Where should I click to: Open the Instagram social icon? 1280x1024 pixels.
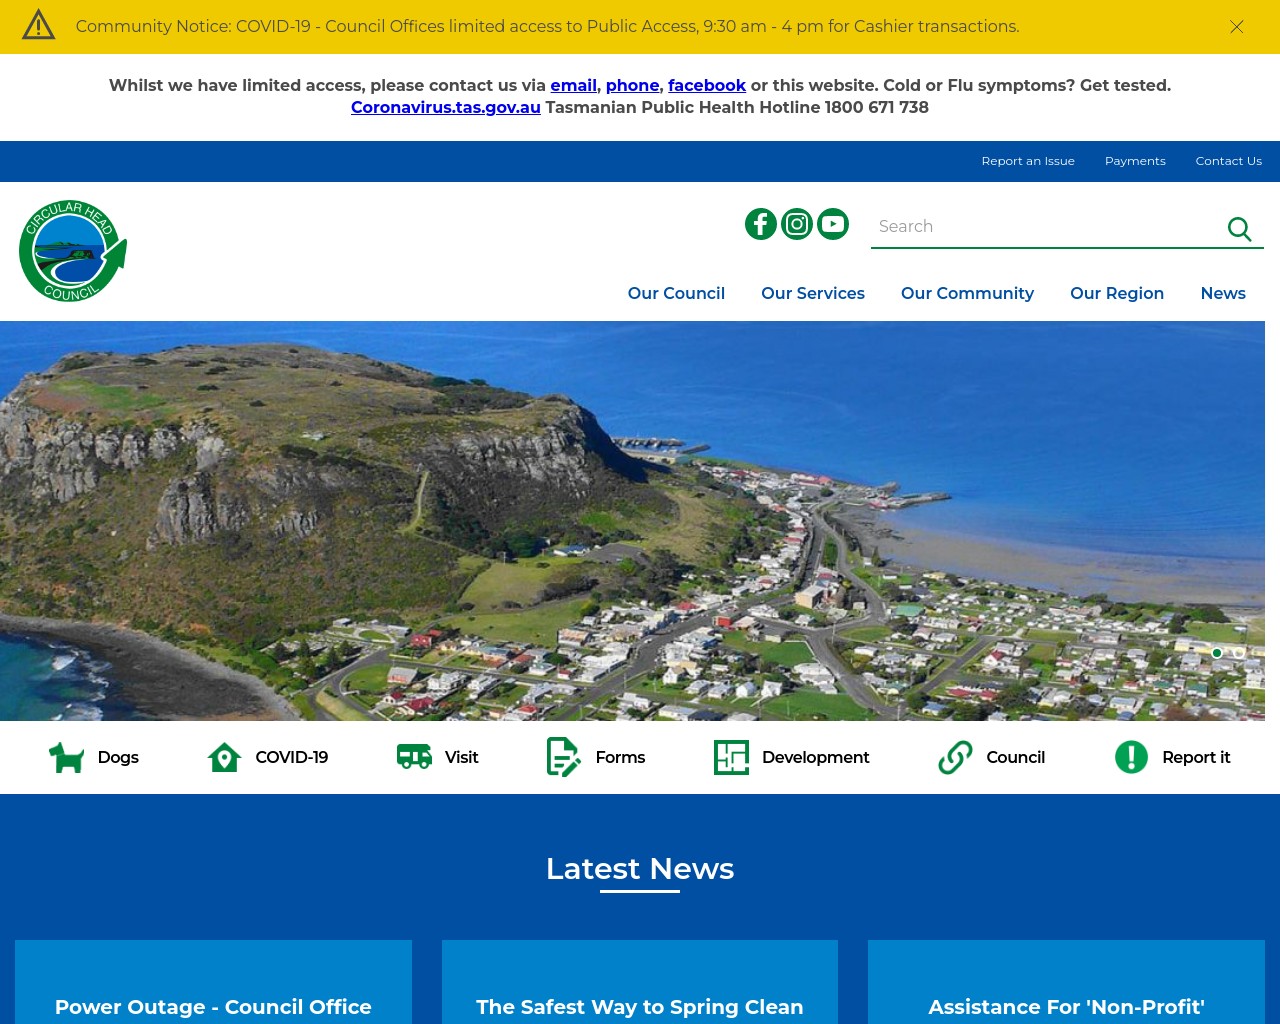tap(797, 224)
